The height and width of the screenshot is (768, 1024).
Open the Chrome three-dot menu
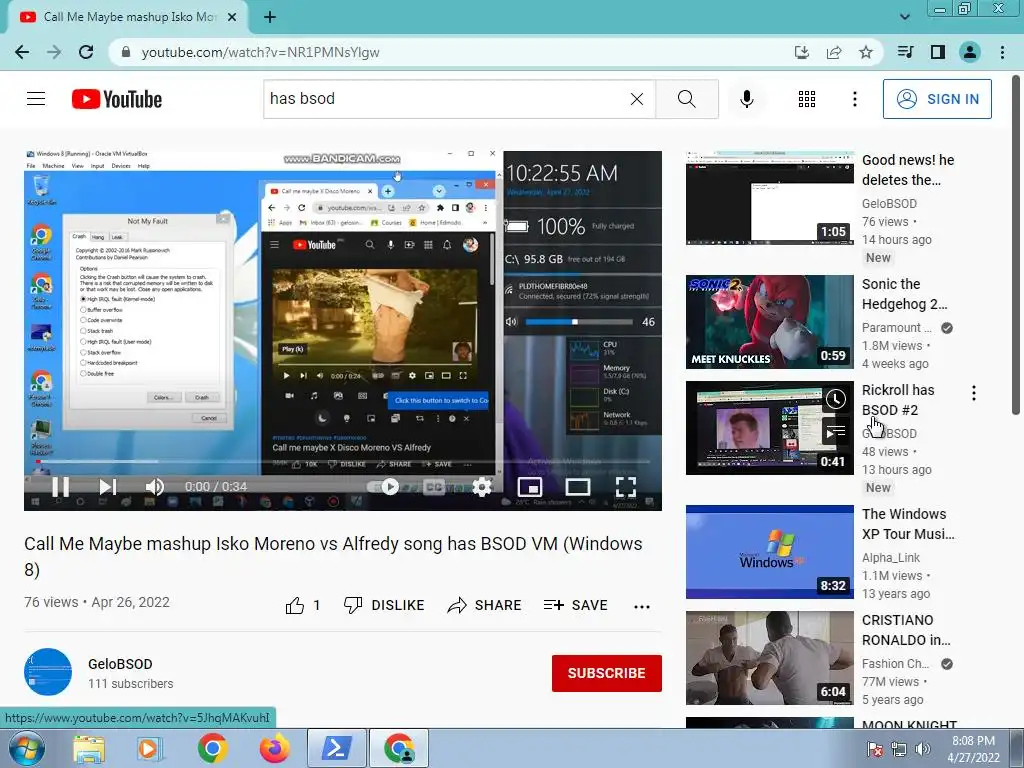point(1002,52)
